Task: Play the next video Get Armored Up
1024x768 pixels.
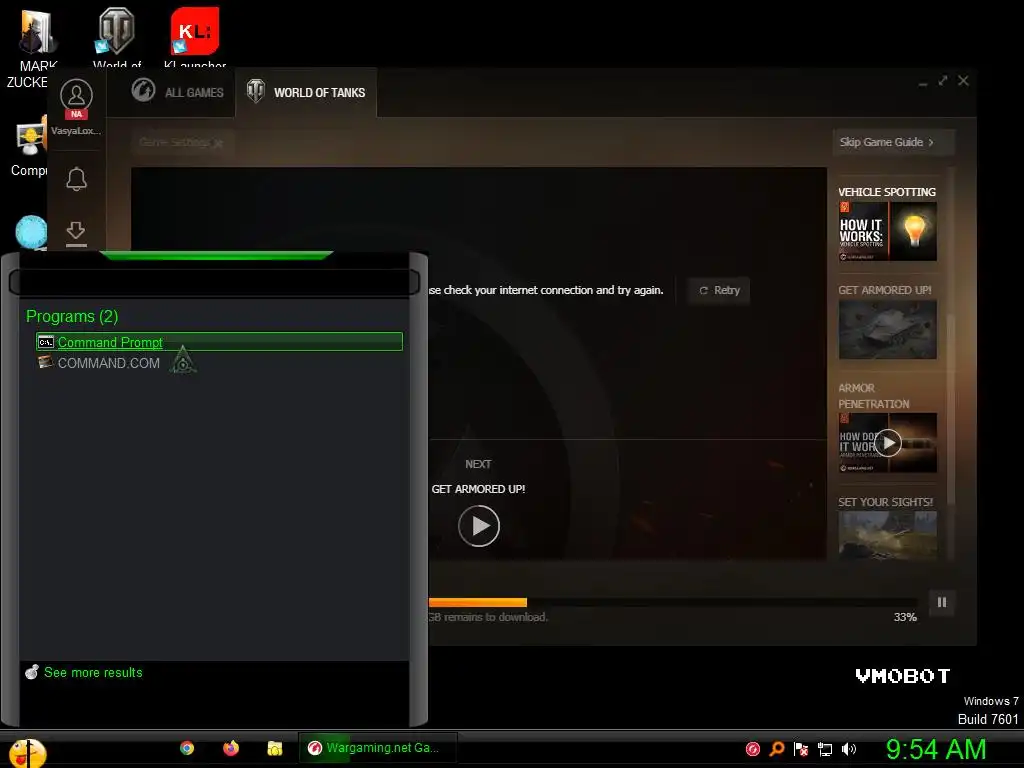Action: (x=479, y=526)
